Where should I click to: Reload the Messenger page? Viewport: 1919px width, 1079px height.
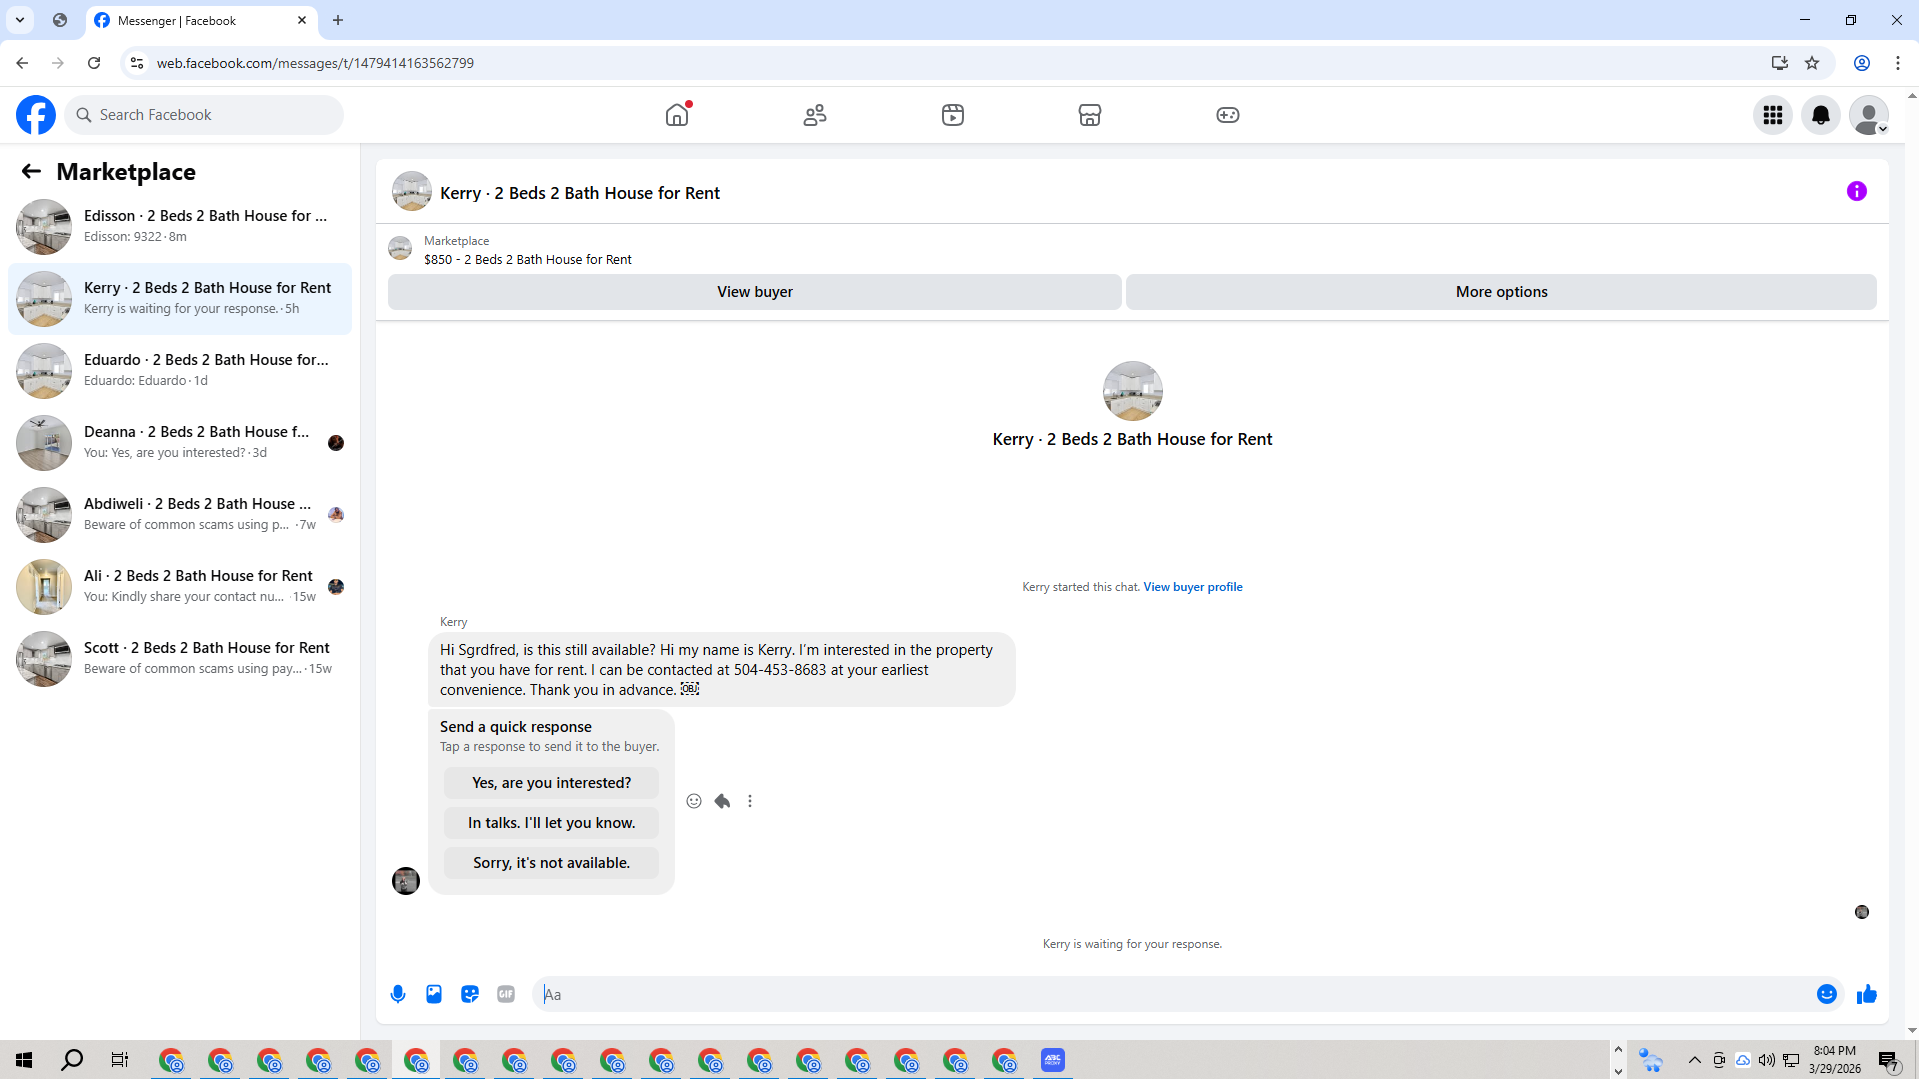pyautogui.click(x=94, y=63)
